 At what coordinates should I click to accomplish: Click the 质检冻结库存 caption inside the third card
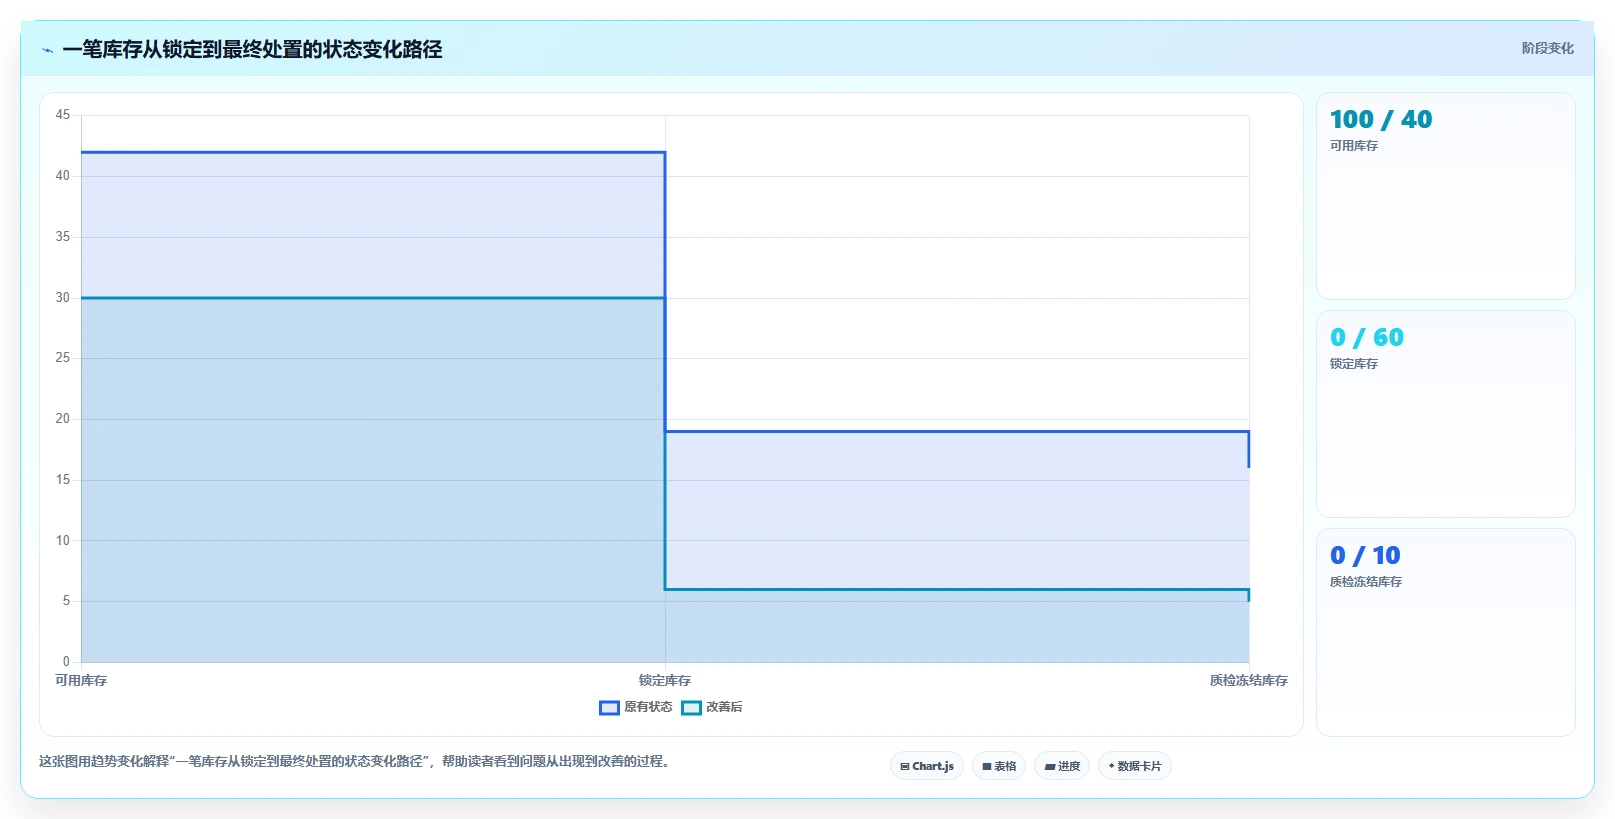pyautogui.click(x=1366, y=582)
